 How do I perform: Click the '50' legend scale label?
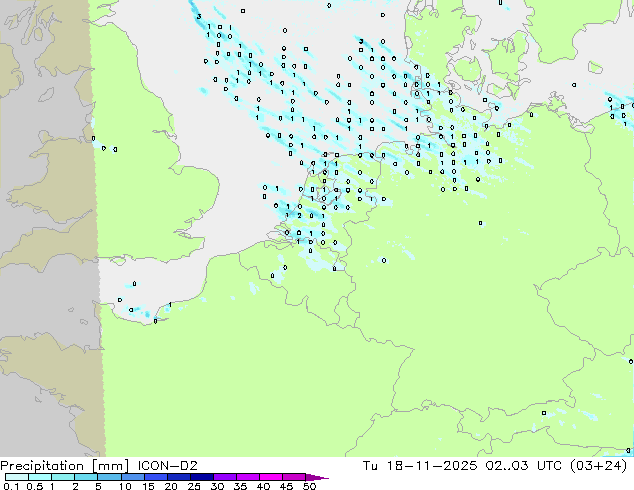tap(309, 486)
